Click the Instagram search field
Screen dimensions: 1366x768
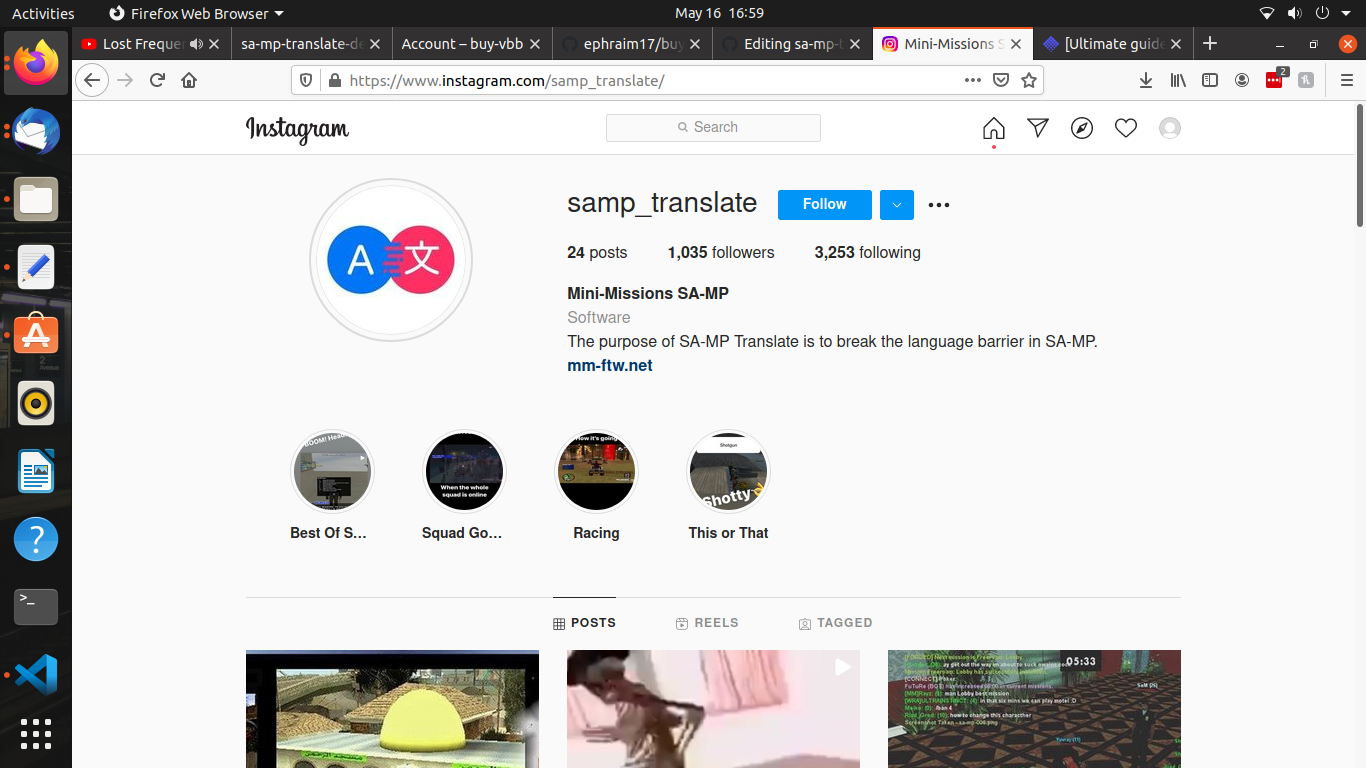tap(713, 128)
